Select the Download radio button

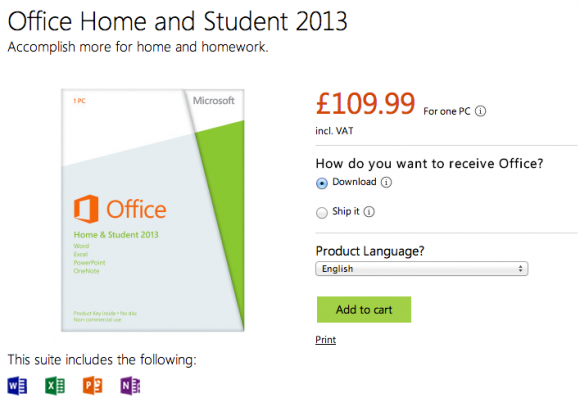[x=322, y=183]
